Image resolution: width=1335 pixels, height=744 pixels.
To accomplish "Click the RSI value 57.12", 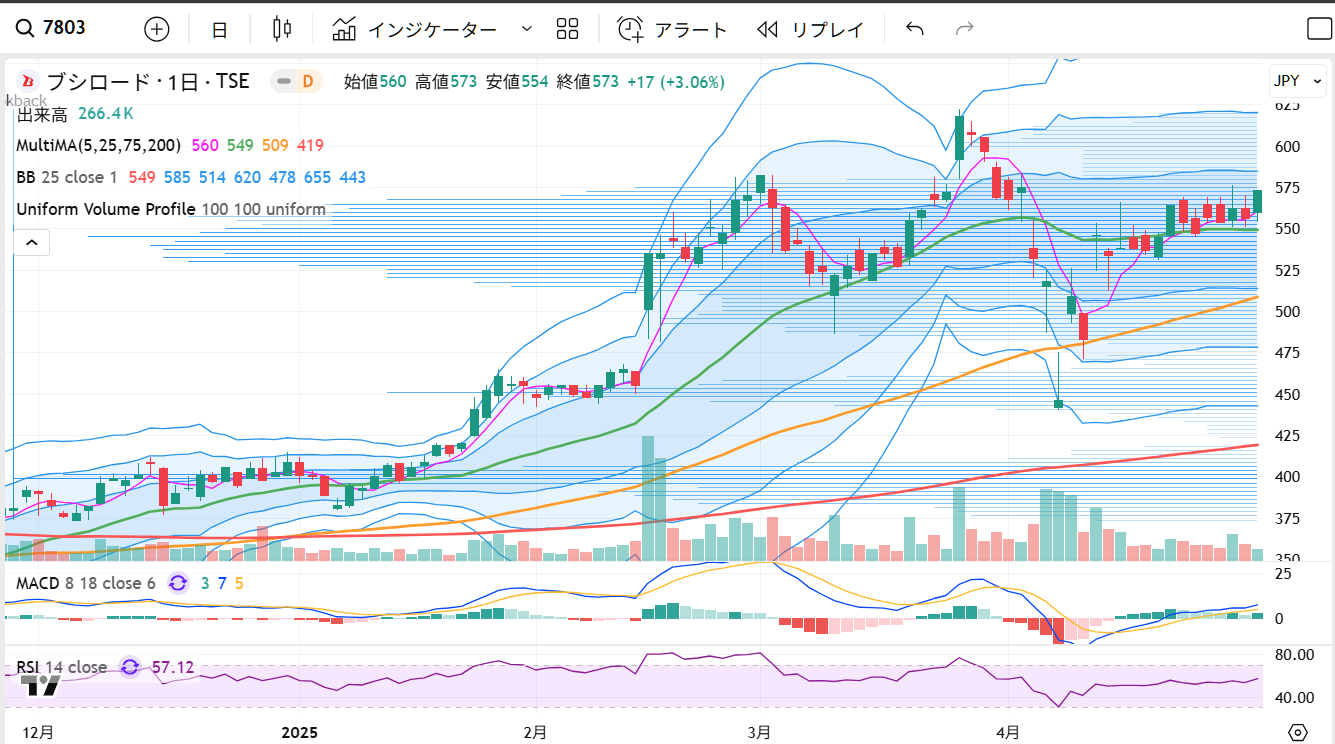I will (x=173, y=667).
